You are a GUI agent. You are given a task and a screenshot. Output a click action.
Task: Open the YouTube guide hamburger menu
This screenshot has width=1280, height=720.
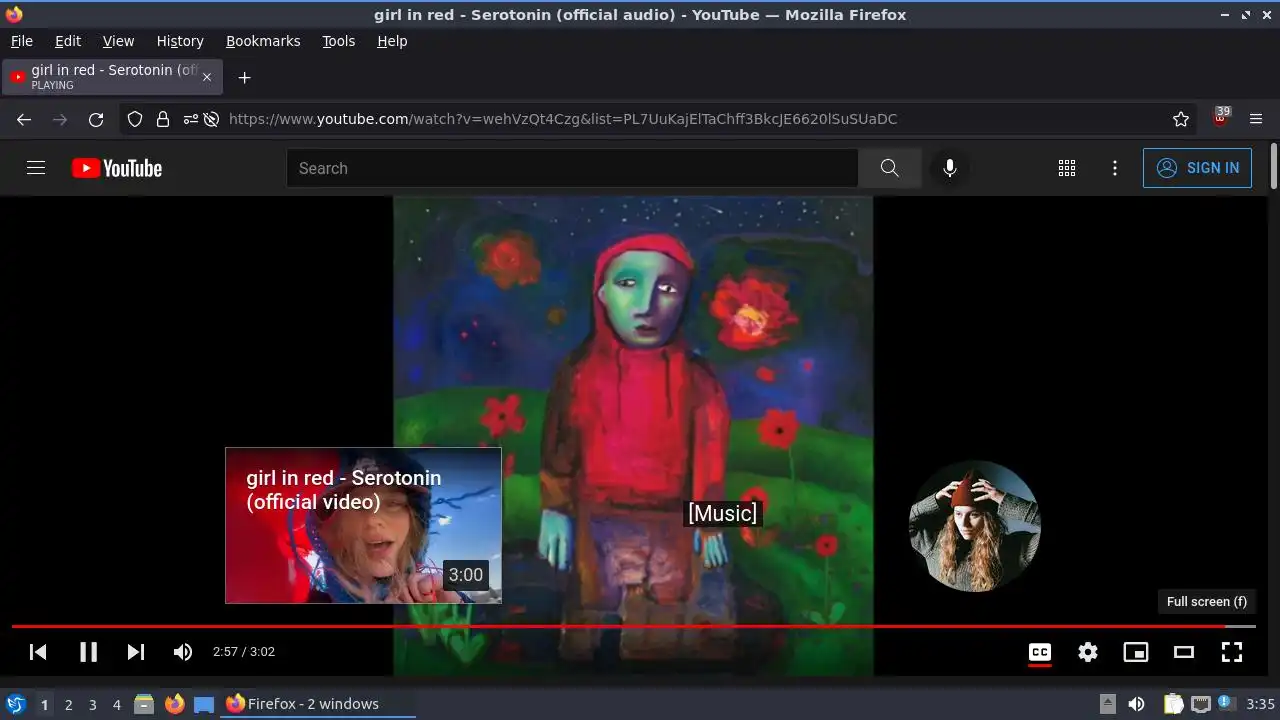tap(36, 168)
